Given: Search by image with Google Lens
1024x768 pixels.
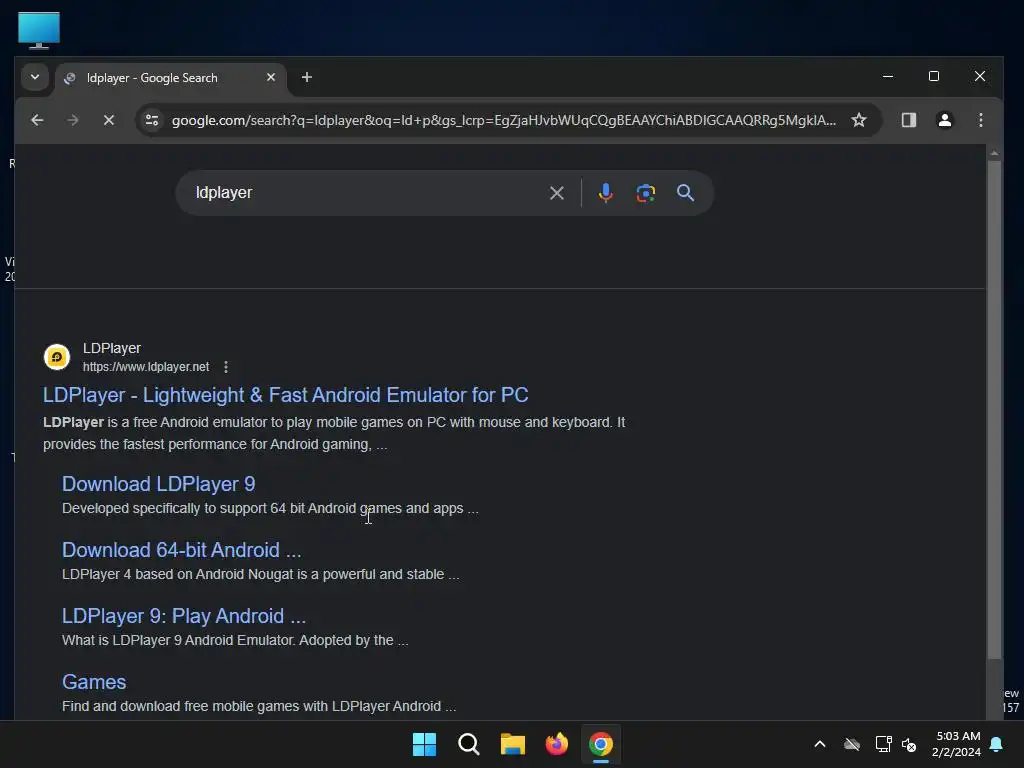Looking at the screenshot, I should click(646, 193).
